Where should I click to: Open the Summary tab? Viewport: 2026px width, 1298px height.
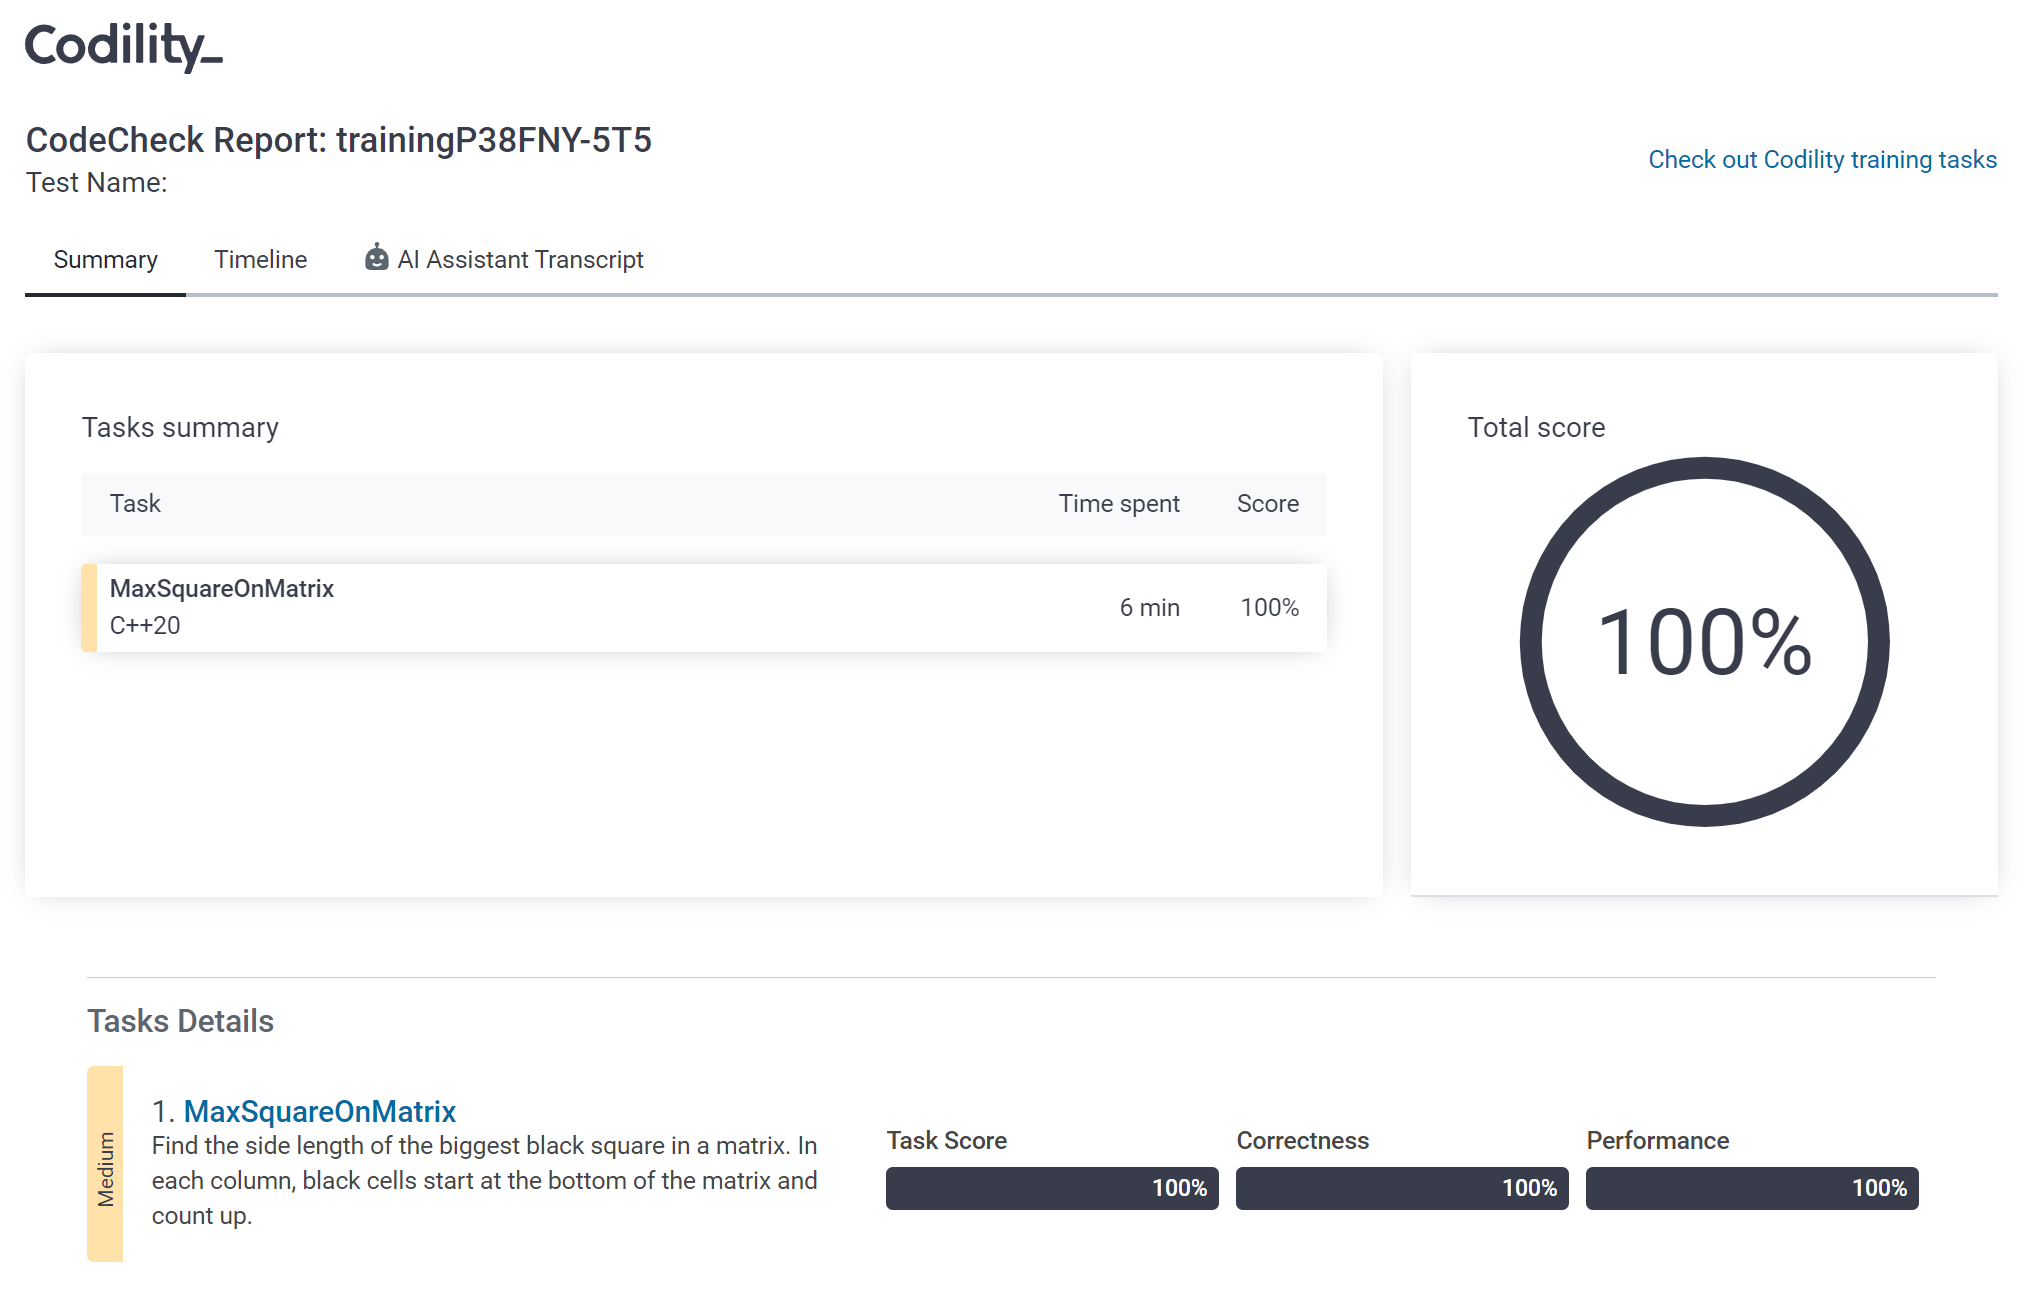click(x=105, y=260)
